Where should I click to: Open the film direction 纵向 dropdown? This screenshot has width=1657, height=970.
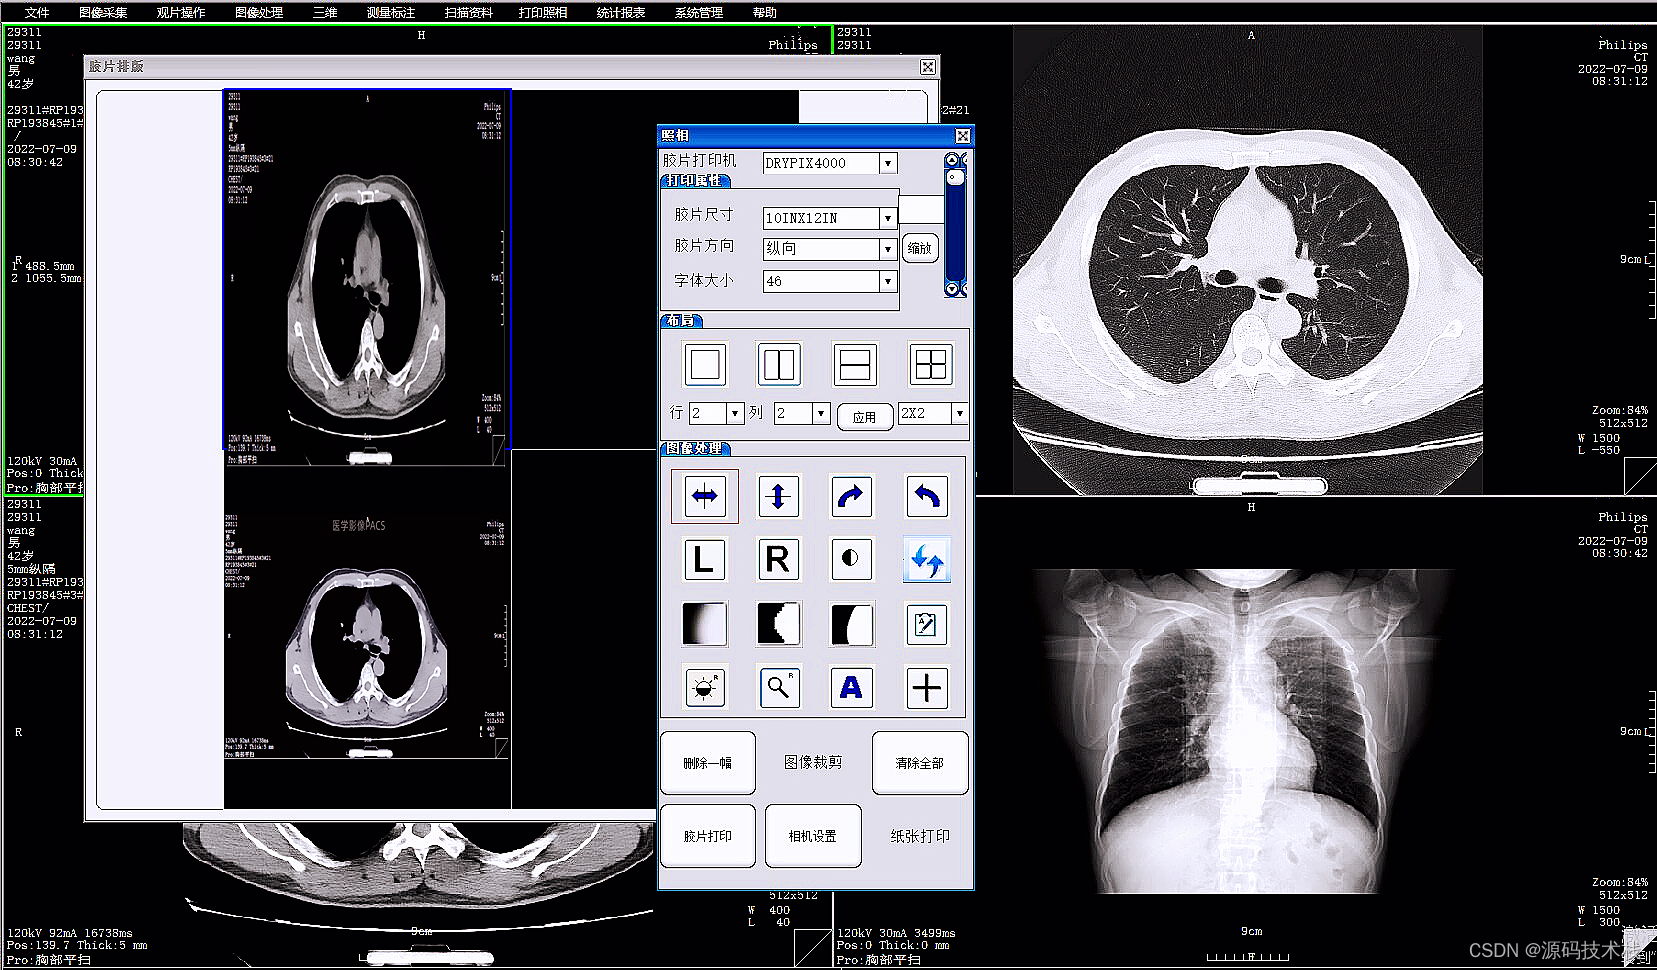pyautogui.click(x=888, y=249)
